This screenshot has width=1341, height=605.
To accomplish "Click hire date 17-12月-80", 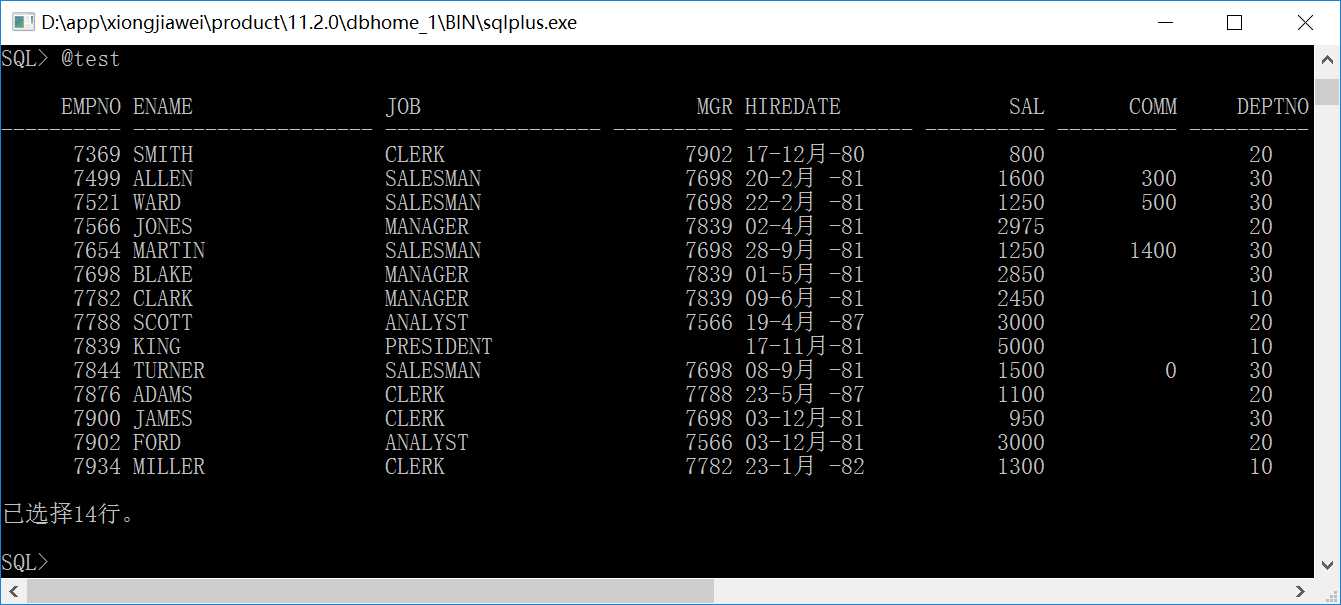I will [x=805, y=155].
